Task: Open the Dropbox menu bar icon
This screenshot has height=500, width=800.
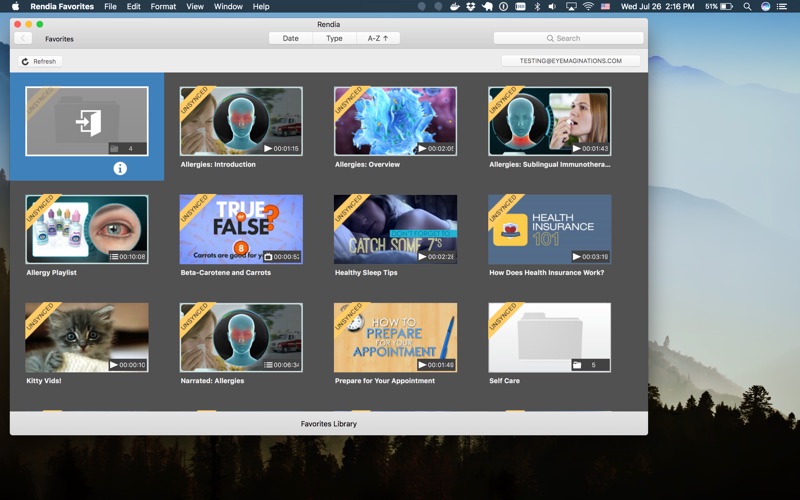Action: [x=470, y=7]
